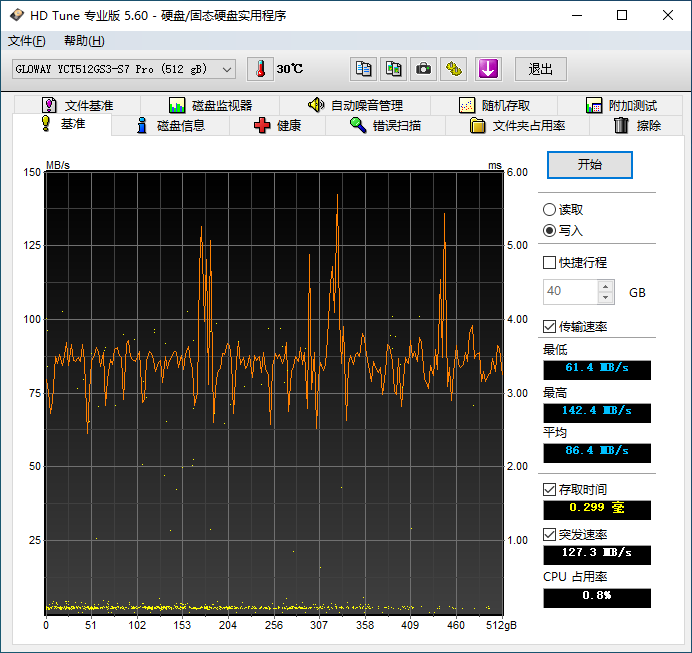692x653 pixels.
Task: Click the 30℃ temperature reading
Action: click(x=290, y=69)
